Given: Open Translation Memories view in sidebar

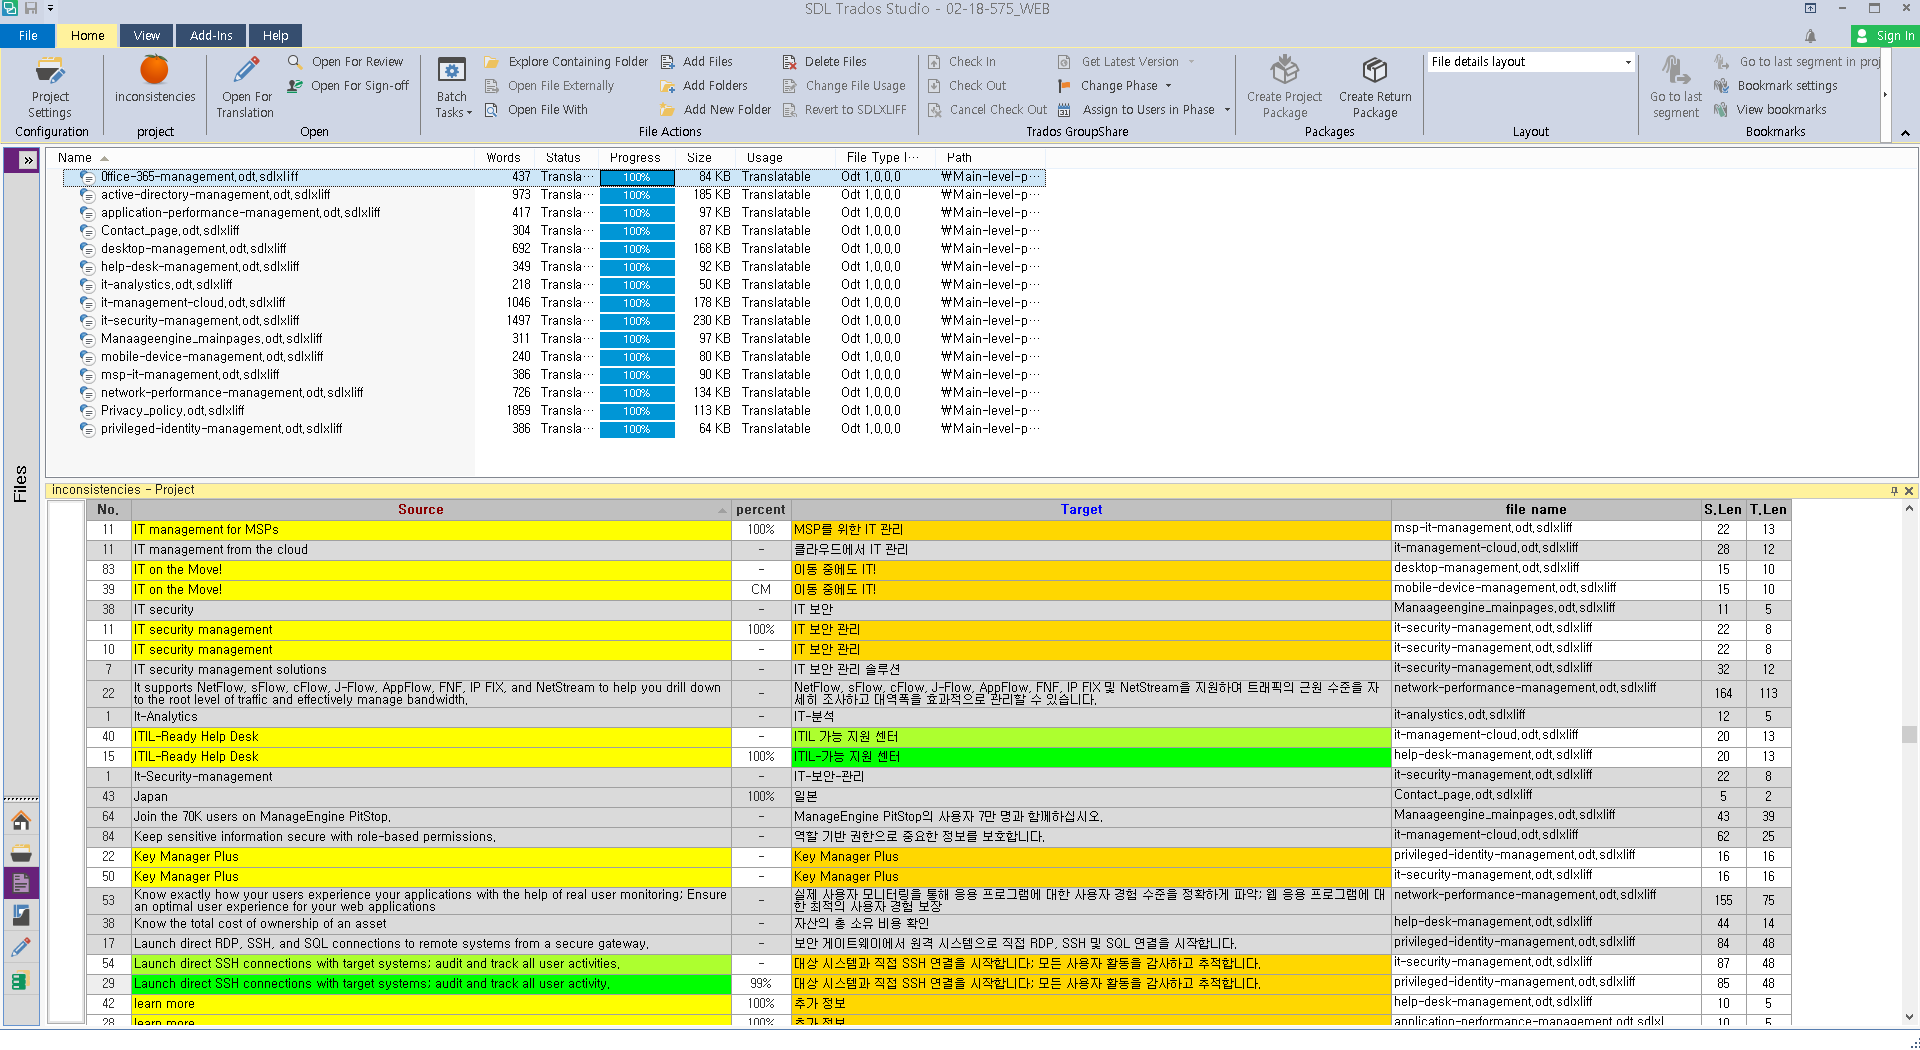Looking at the screenshot, I should coord(21,981).
